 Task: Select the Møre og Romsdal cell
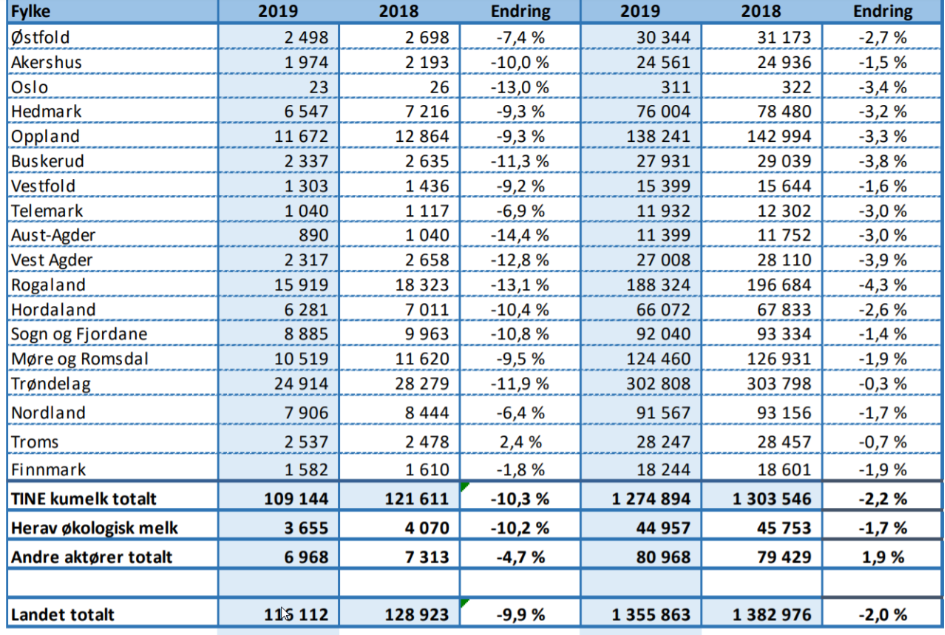(71, 359)
